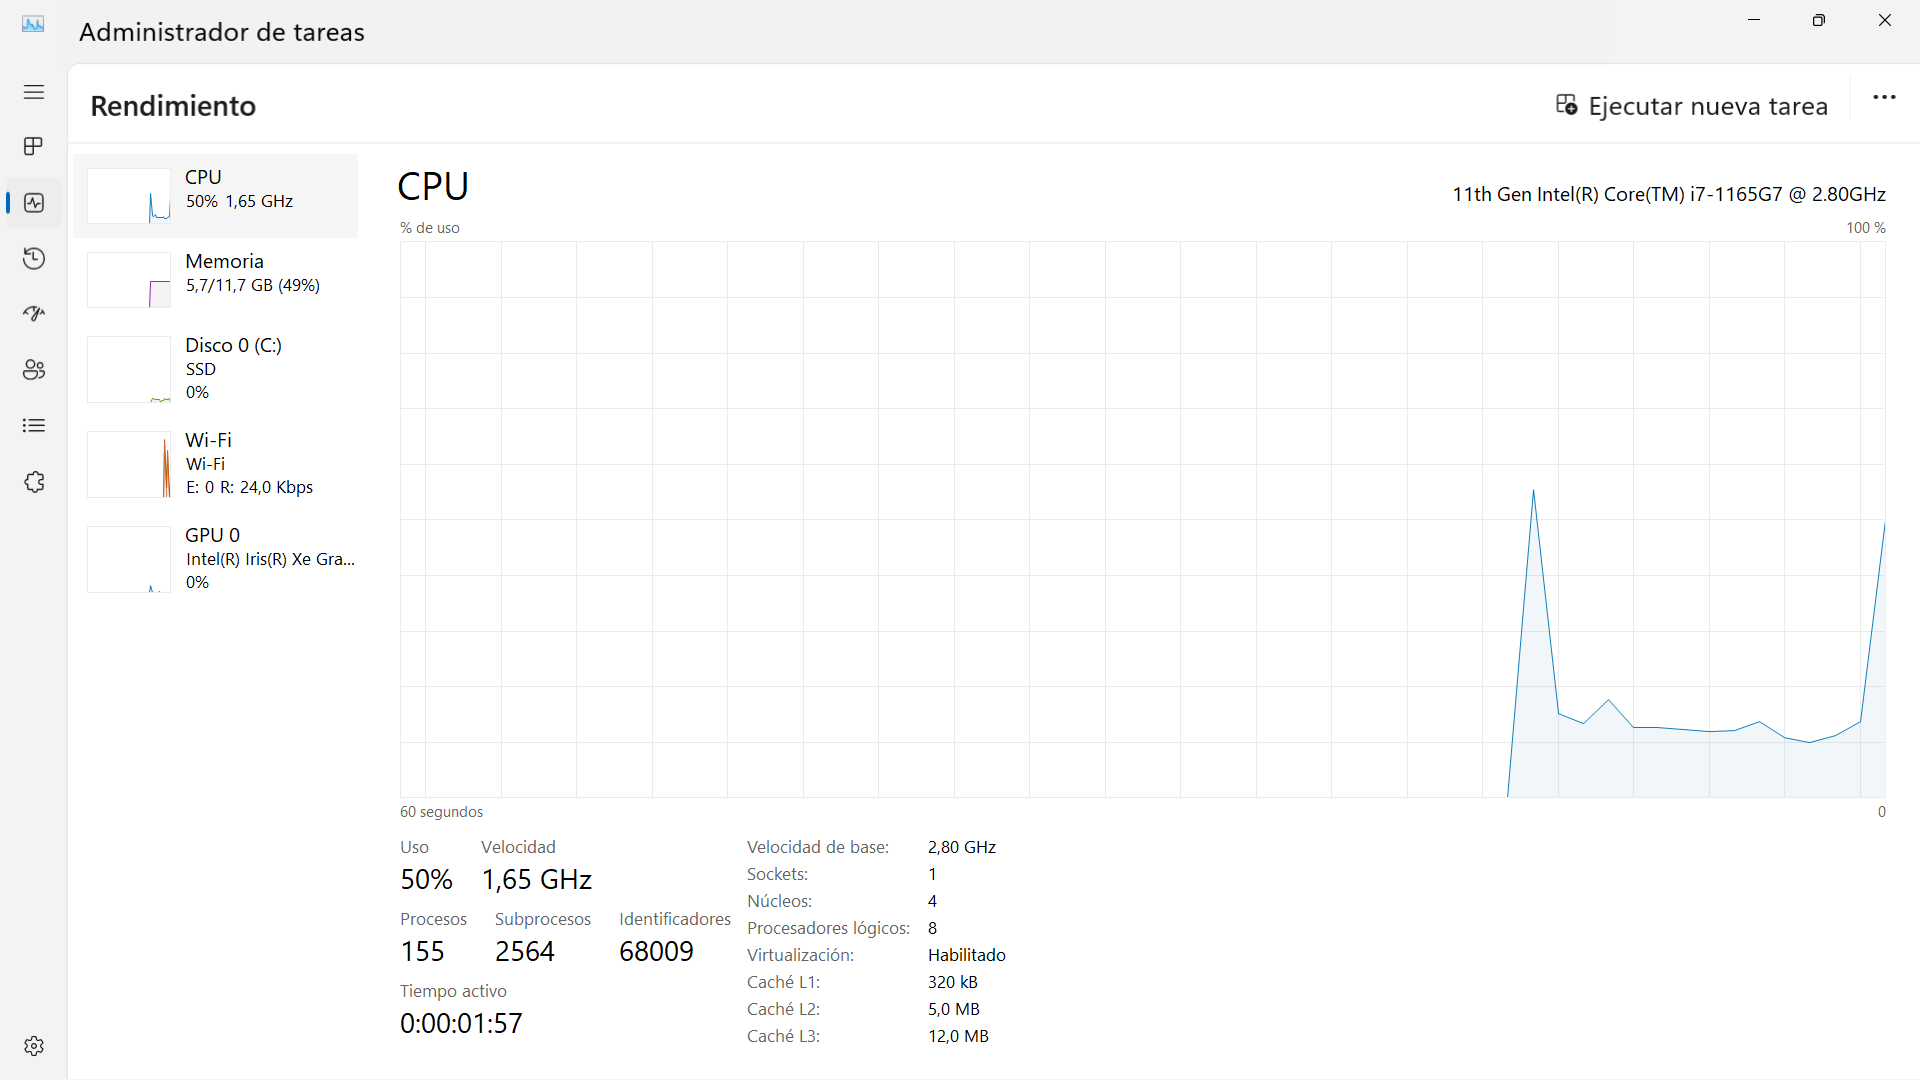Open the Users page icon

[x=34, y=370]
